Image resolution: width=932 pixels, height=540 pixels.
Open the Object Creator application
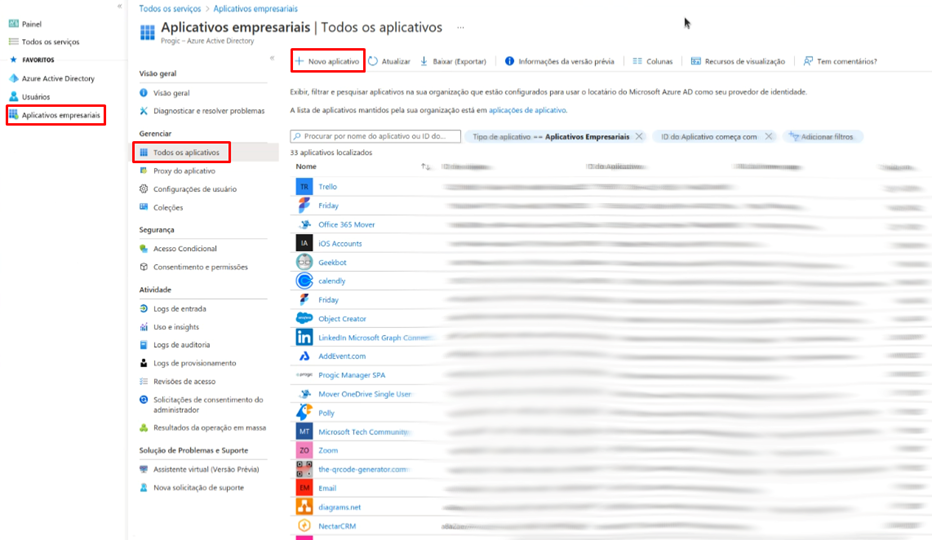342,319
